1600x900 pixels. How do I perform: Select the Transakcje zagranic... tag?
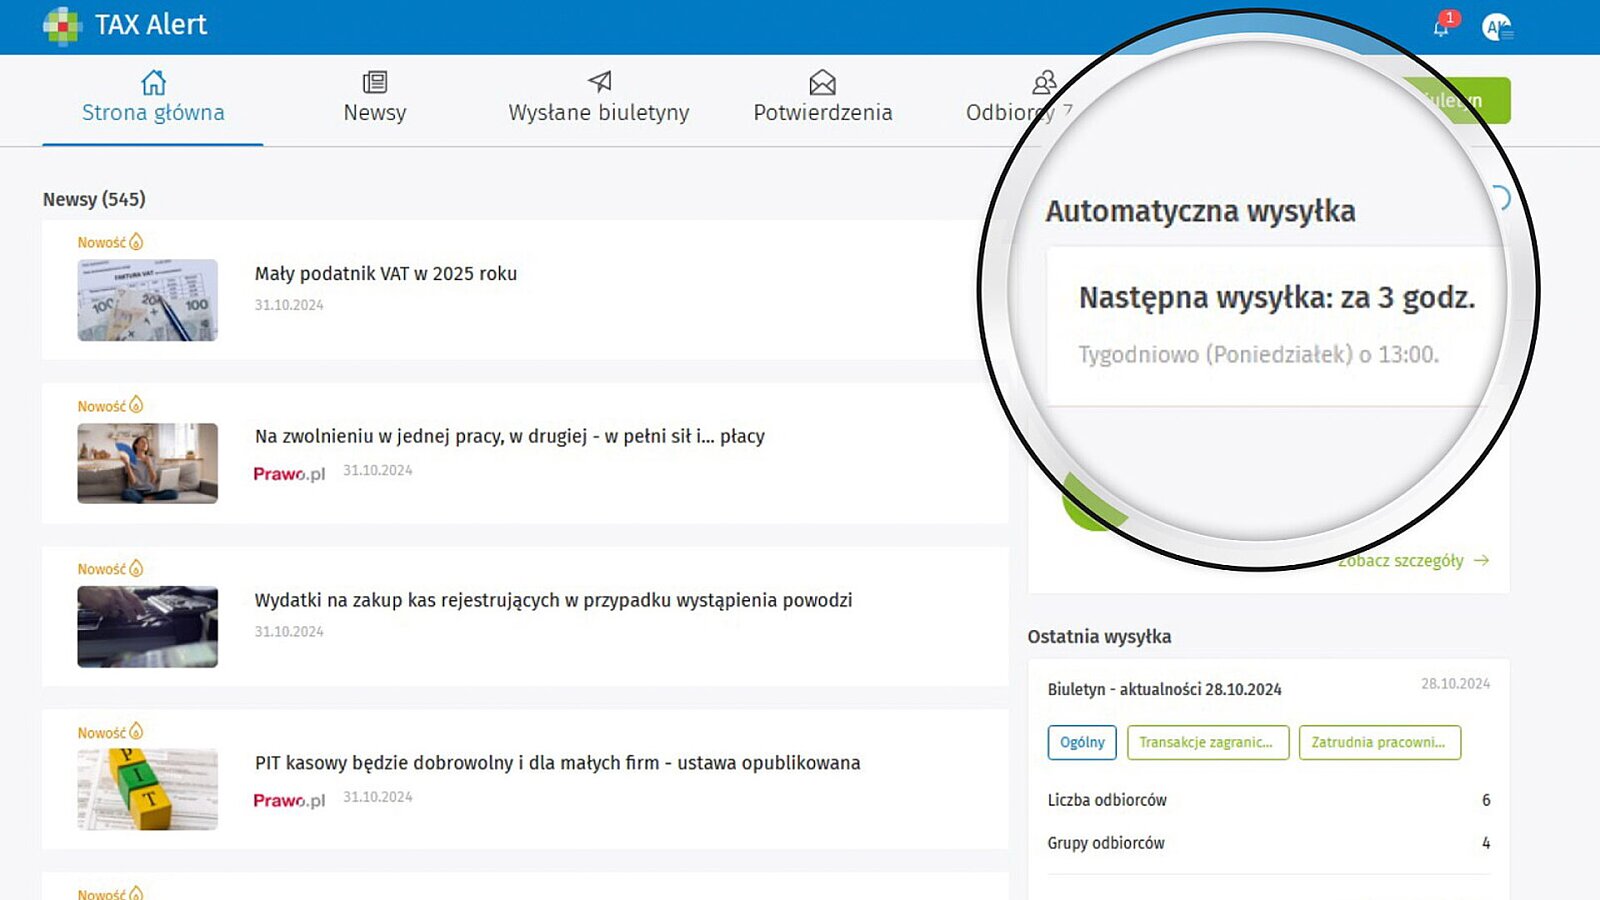[1207, 742]
